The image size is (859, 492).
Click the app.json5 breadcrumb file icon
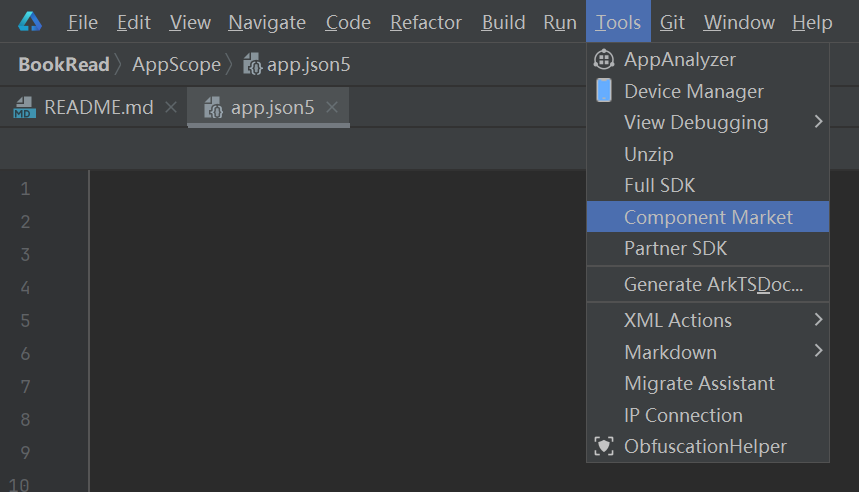[253, 65]
